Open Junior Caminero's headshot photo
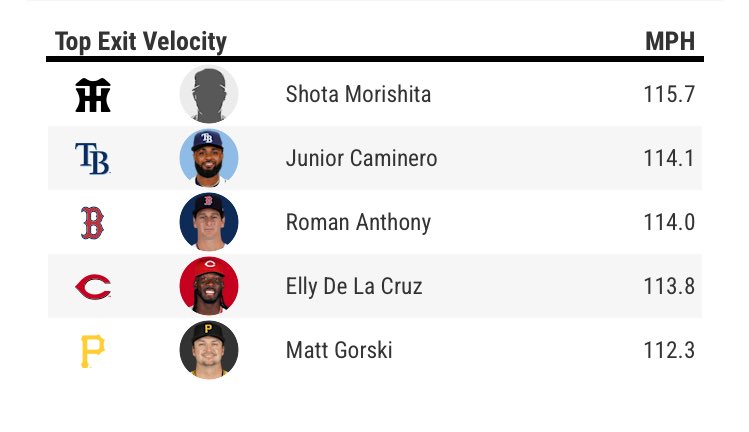Screen dimensions: 749x432 pos(209,159)
